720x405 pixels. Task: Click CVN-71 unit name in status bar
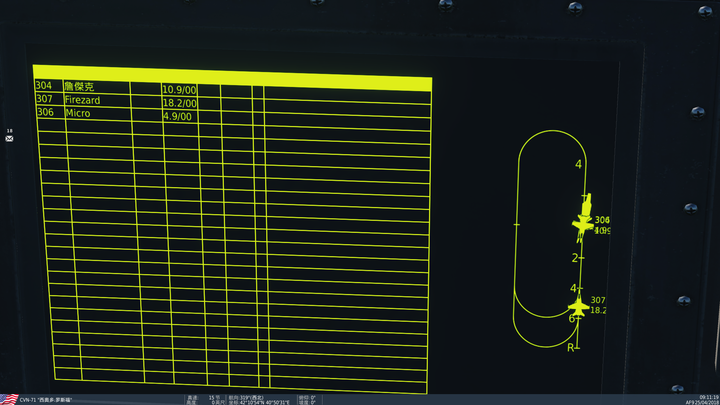click(x=45, y=400)
